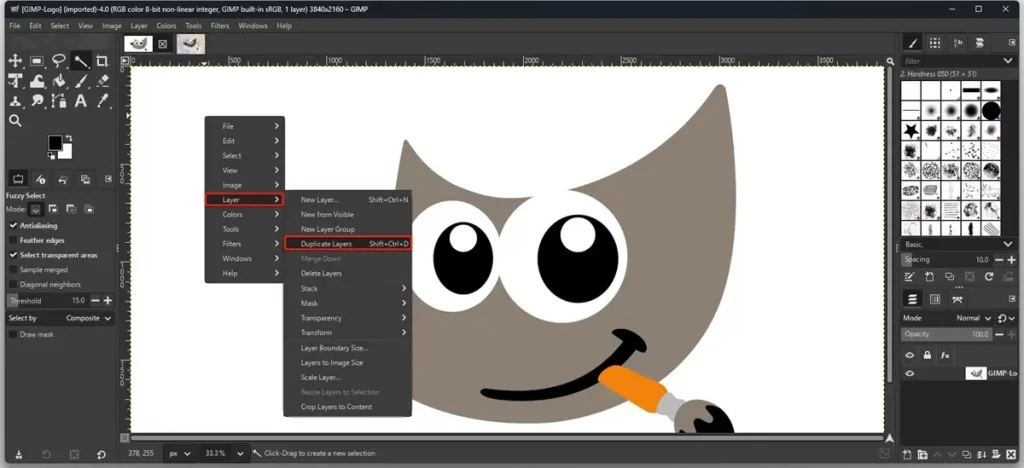1024x468 pixels.
Task: Disable the Antialiasing checkbox
Action: 13,225
